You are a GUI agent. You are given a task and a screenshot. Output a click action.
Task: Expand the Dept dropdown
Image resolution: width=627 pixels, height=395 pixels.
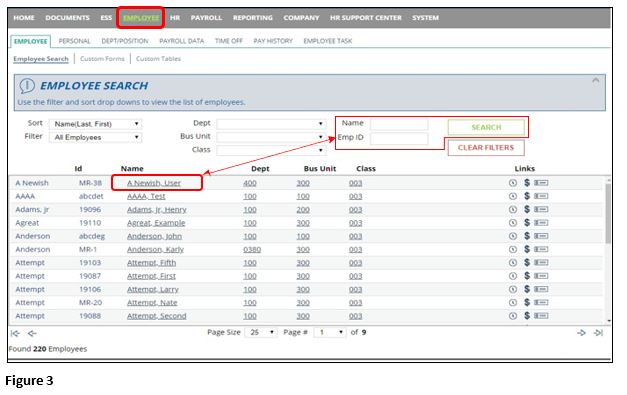(x=271, y=124)
